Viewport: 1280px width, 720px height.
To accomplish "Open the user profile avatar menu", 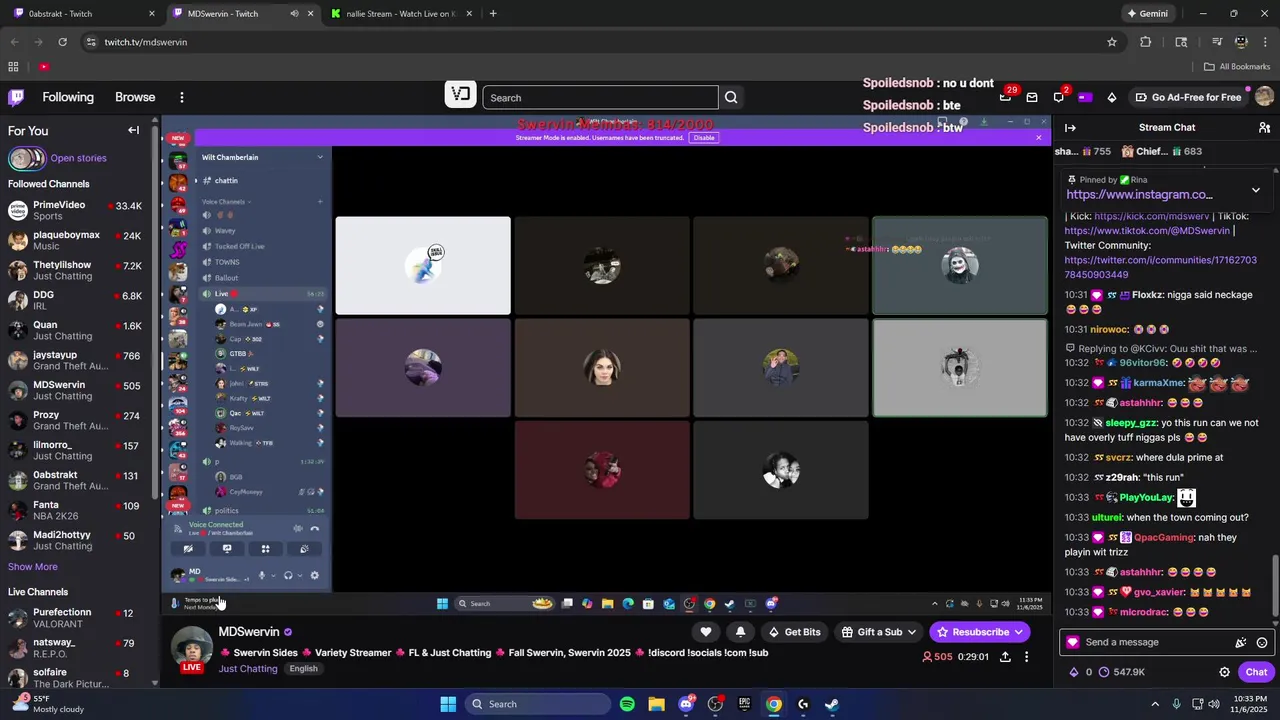I will (x=1264, y=97).
